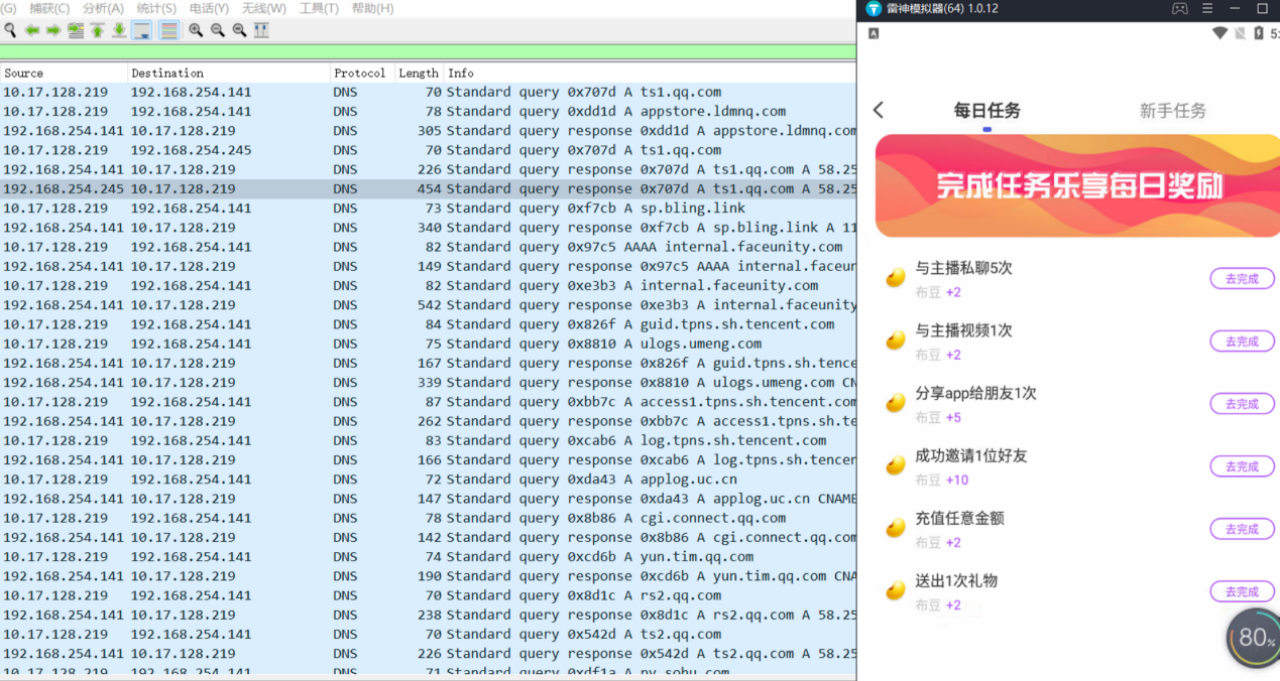The width and height of the screenshot is (1280, 681).
Task: Sort by the Protocol column header
Action: coord(362,73)
